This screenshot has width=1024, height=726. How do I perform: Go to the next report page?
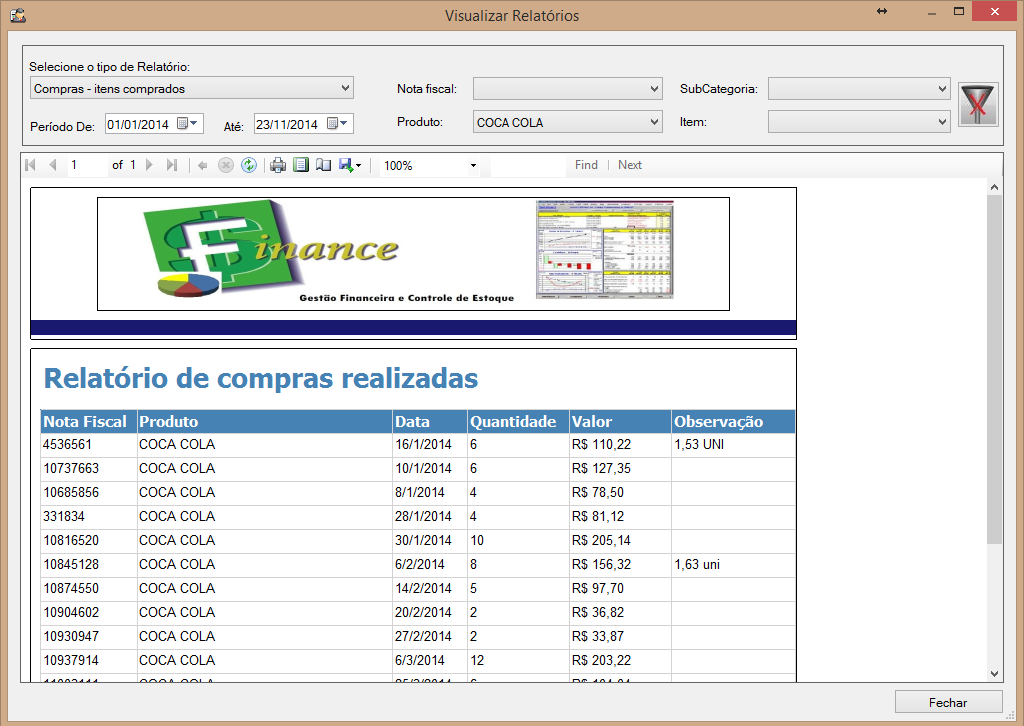tap(150, 165)
